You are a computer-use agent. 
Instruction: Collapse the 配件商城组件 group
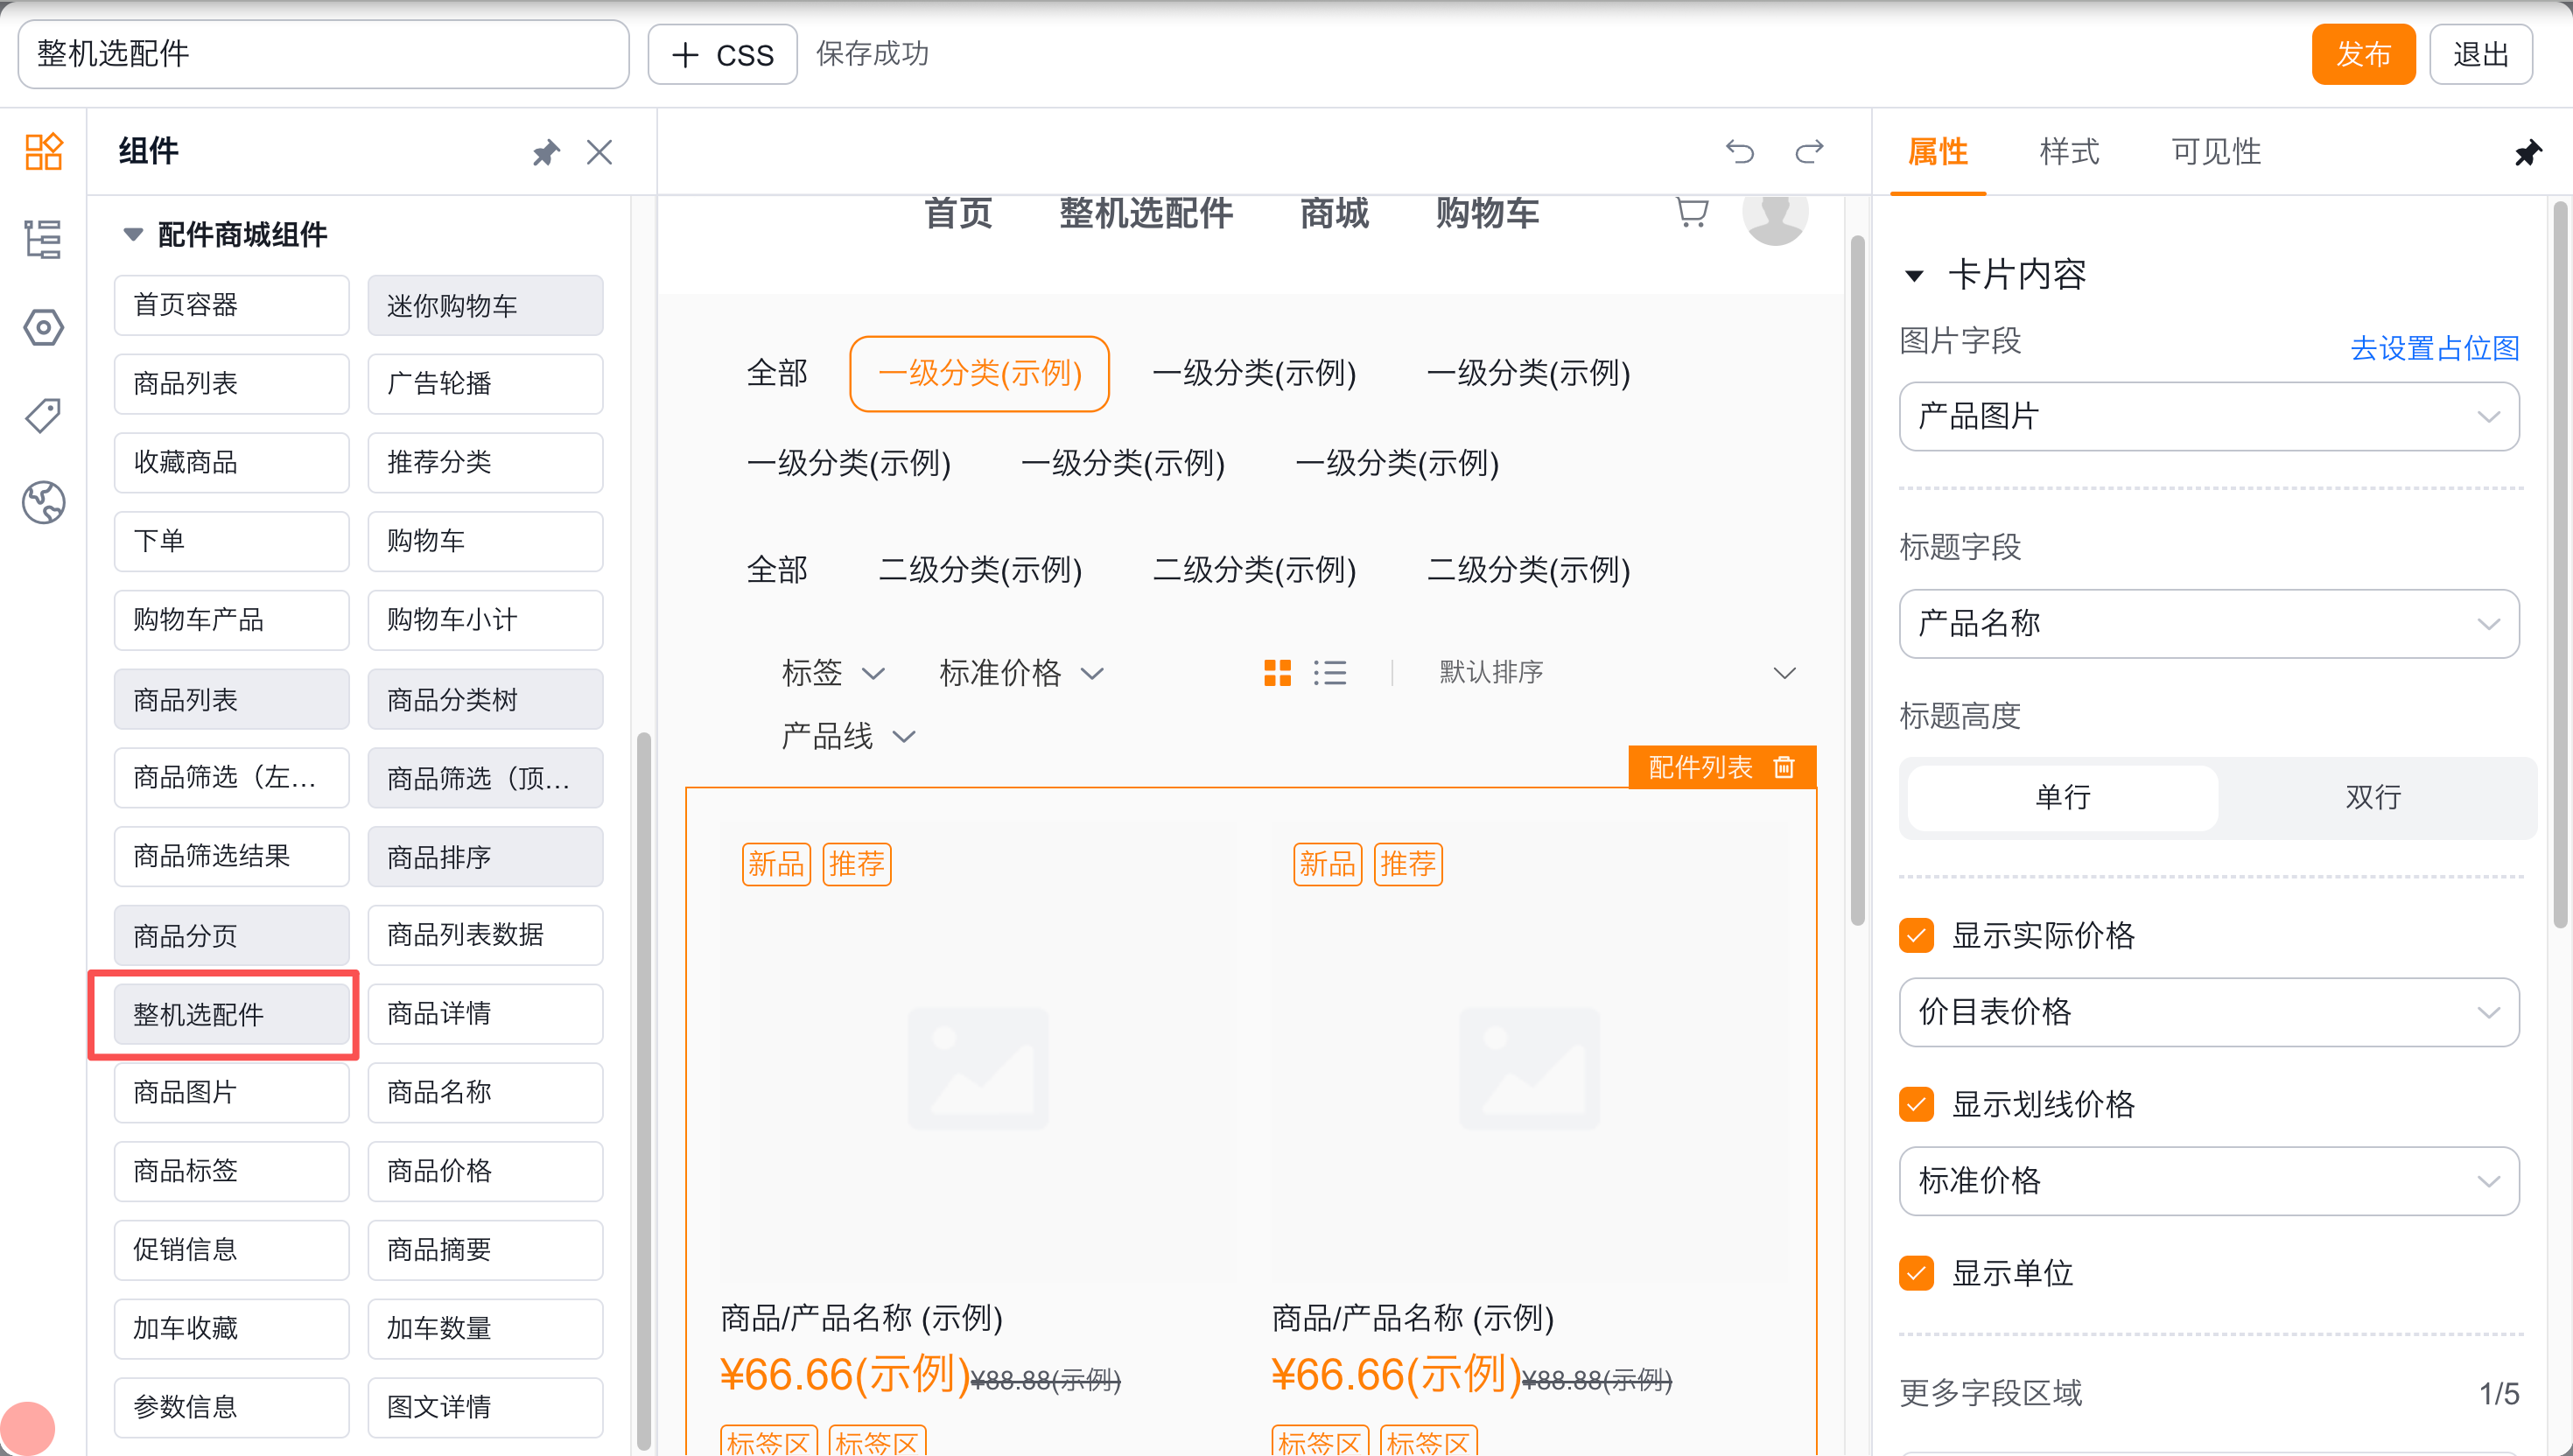[x=133, y=235]
